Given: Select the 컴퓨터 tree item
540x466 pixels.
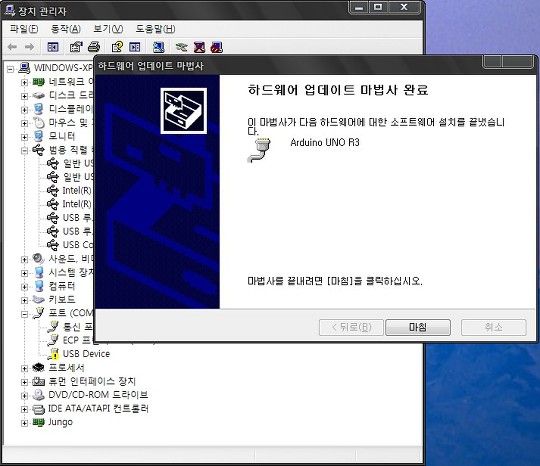Looking at the screenshot, I should tap(62, 286).
